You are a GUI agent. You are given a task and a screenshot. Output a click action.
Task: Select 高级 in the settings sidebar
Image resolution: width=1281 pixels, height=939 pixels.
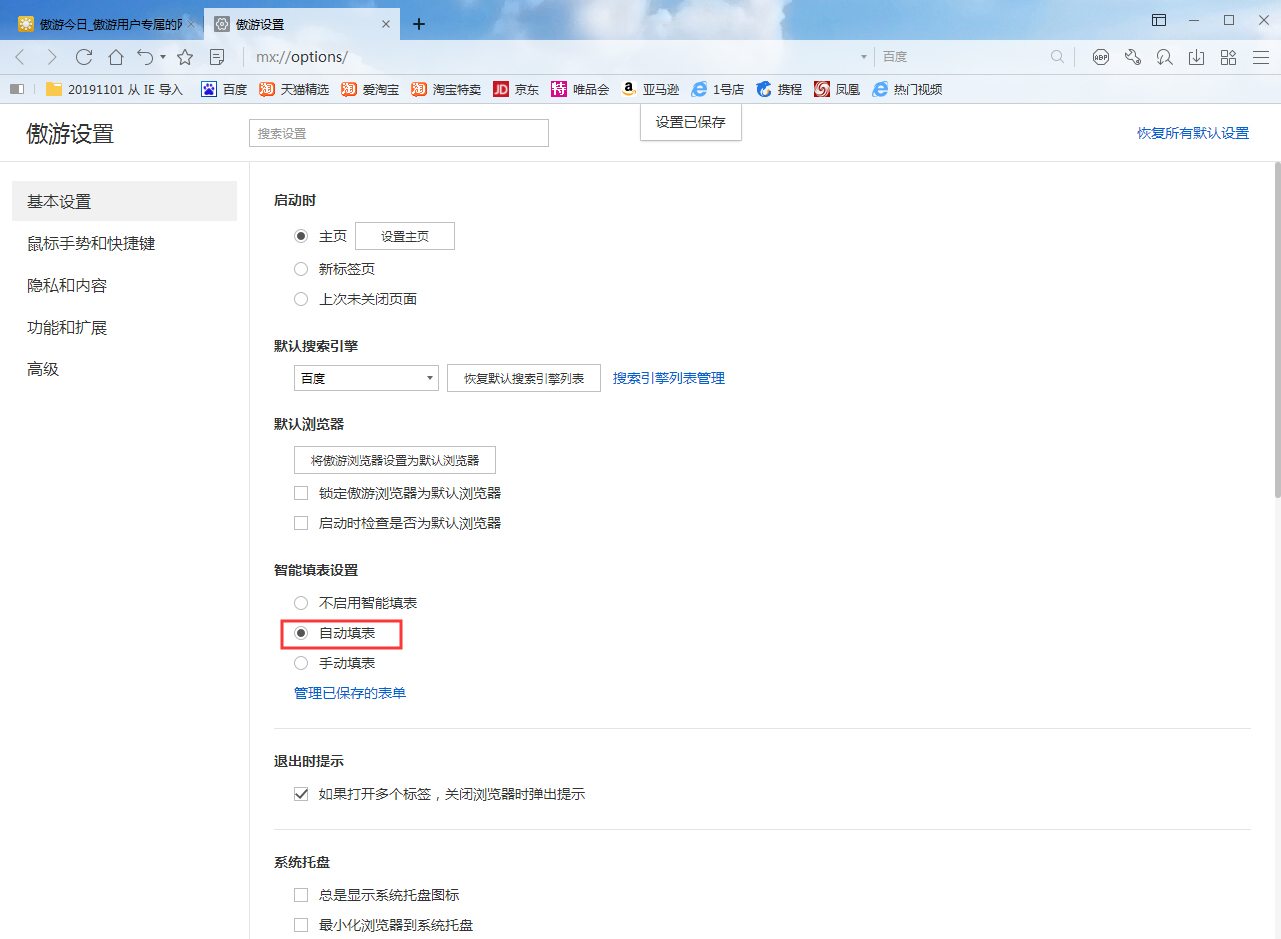42,369
